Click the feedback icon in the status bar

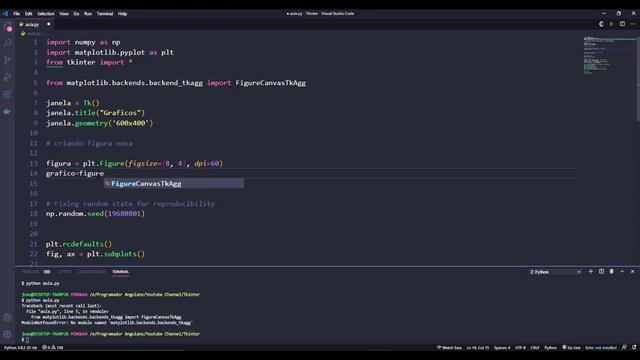coord(624,348)
